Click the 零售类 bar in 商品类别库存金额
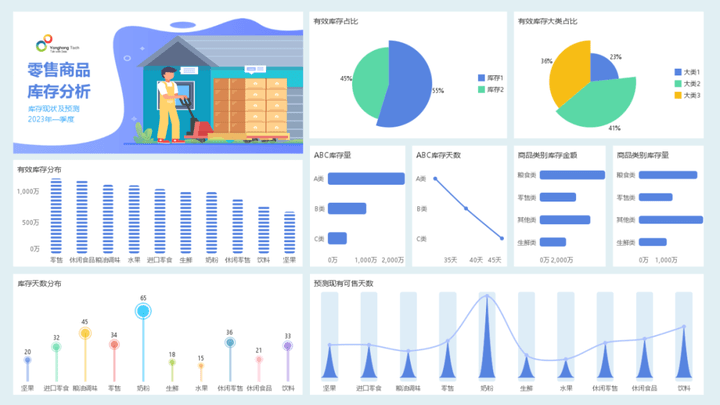 (558, 197)
